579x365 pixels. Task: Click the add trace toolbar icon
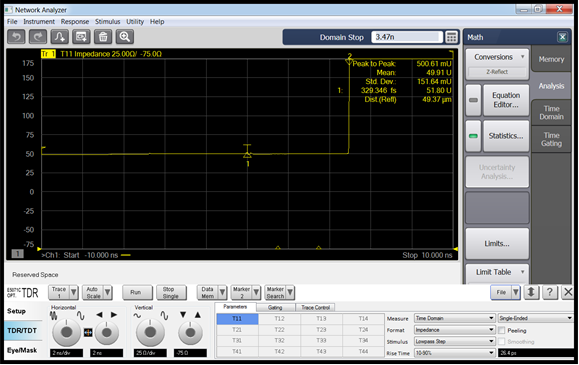[x=59, y=37]
